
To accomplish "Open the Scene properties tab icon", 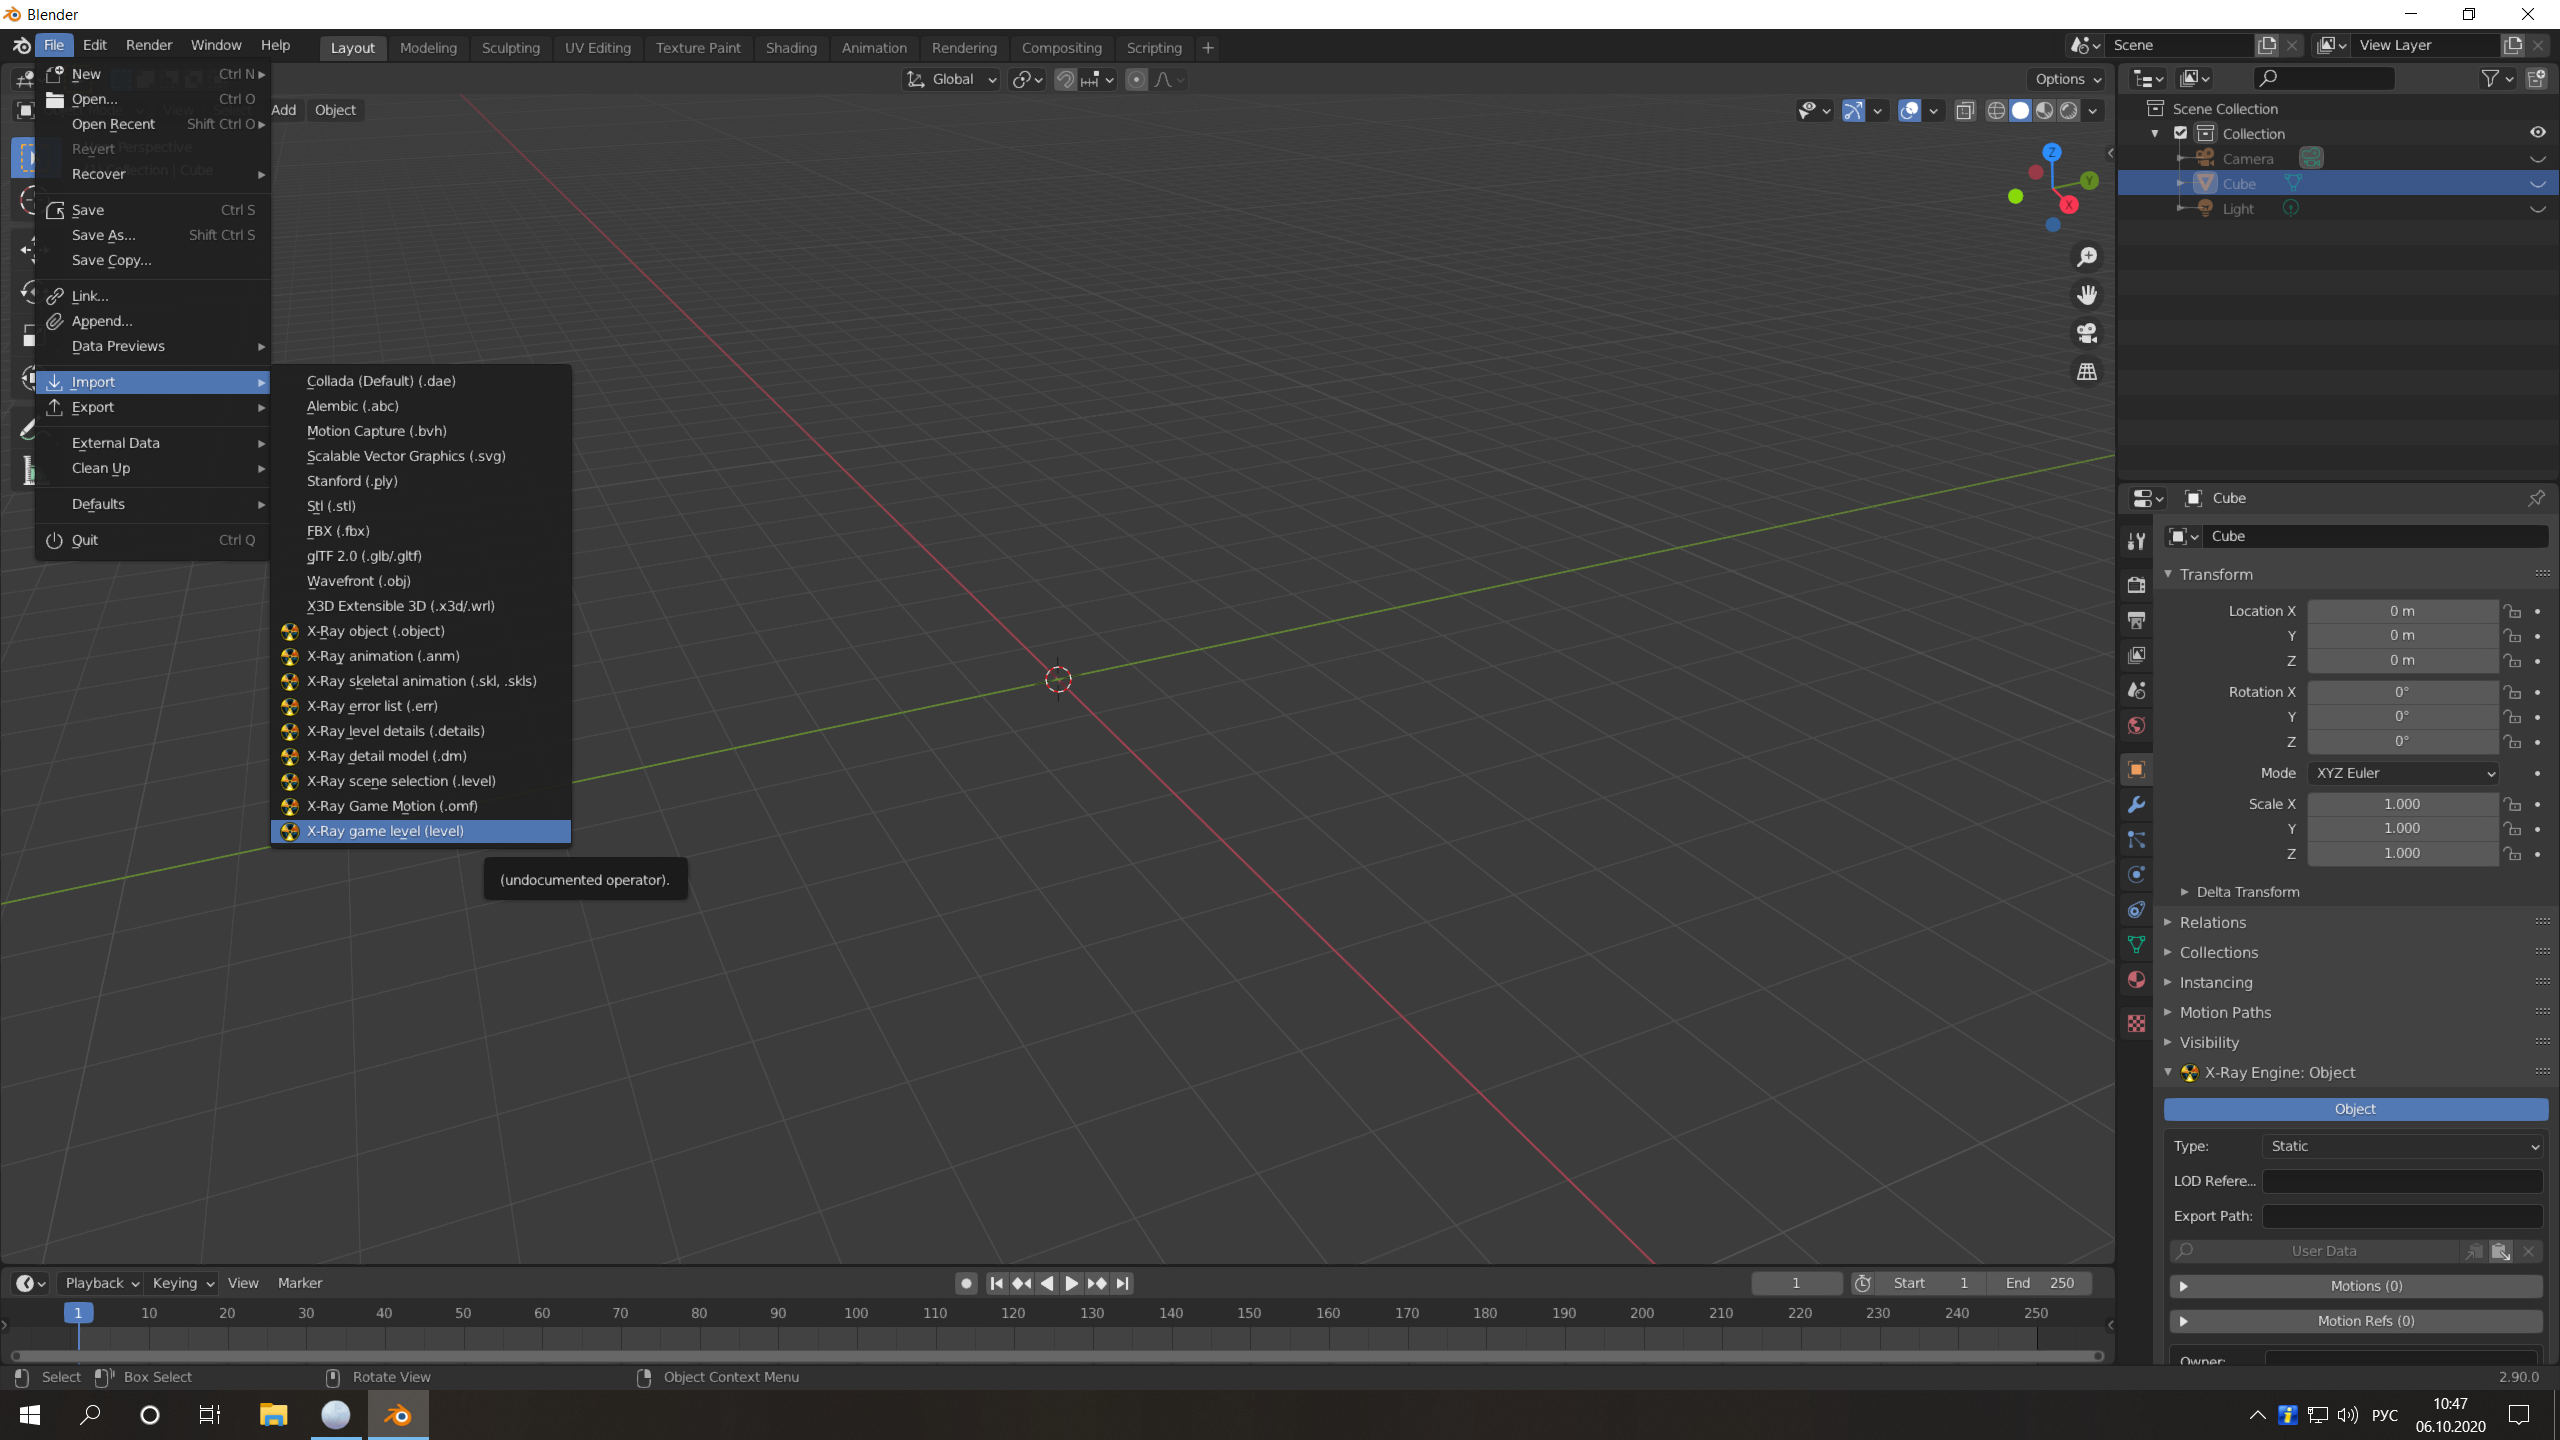I will [2137, 690].
